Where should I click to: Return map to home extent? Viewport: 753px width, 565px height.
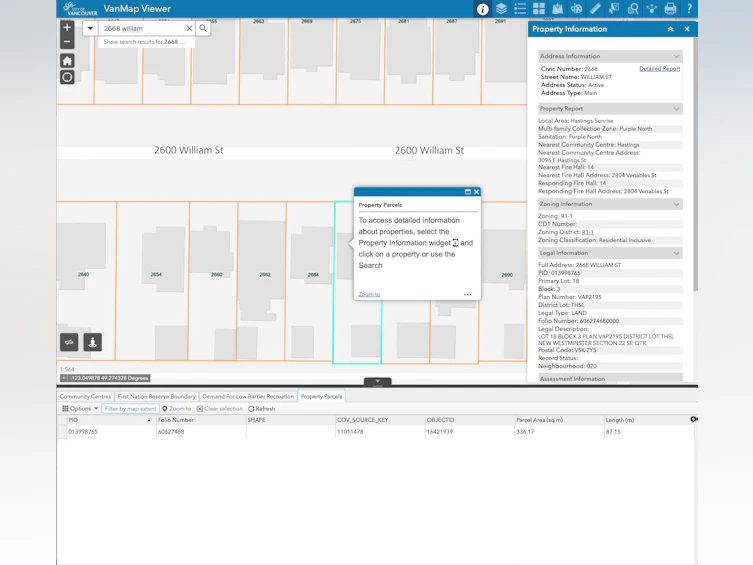pyautogui.click(x=67, y=61)
